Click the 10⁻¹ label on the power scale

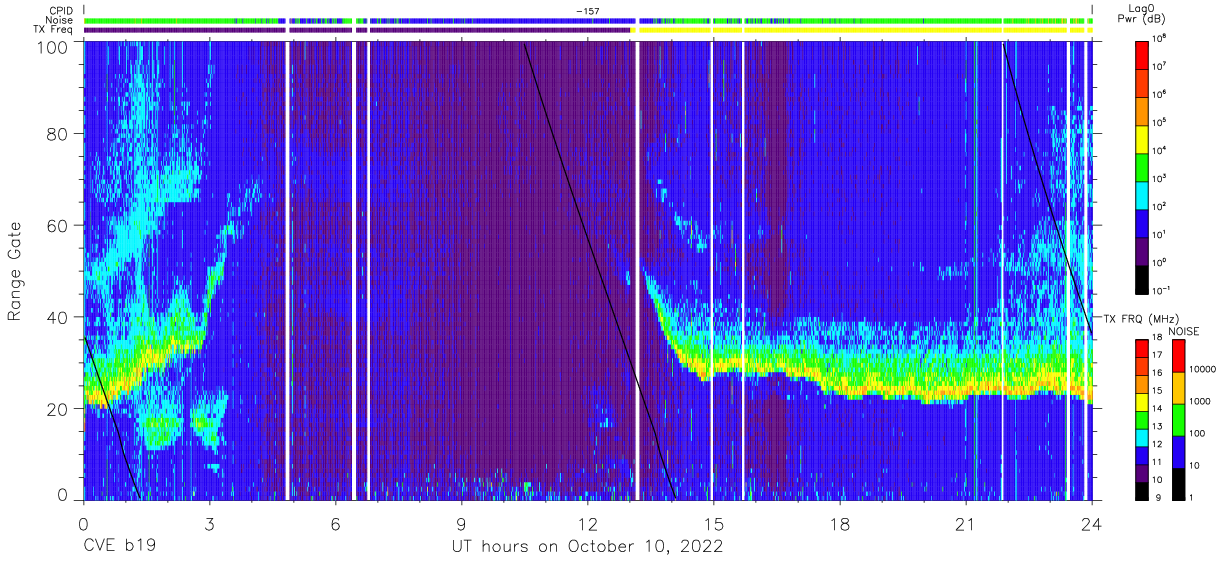point(1162,290)
